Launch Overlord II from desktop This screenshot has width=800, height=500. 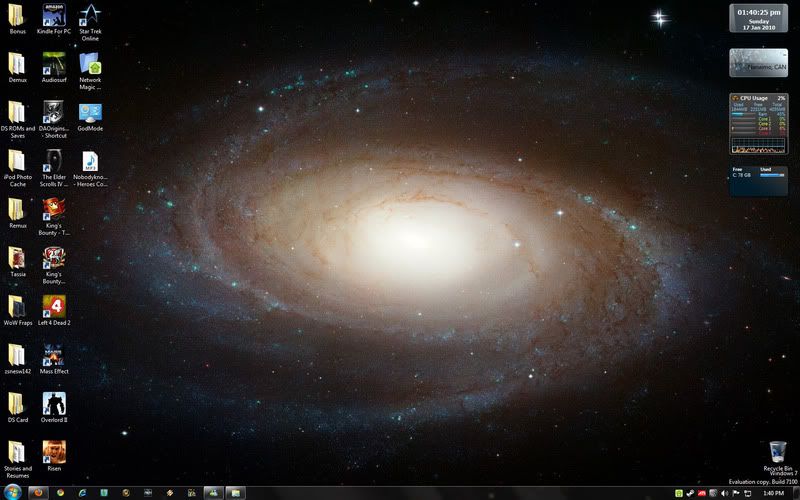54,404
